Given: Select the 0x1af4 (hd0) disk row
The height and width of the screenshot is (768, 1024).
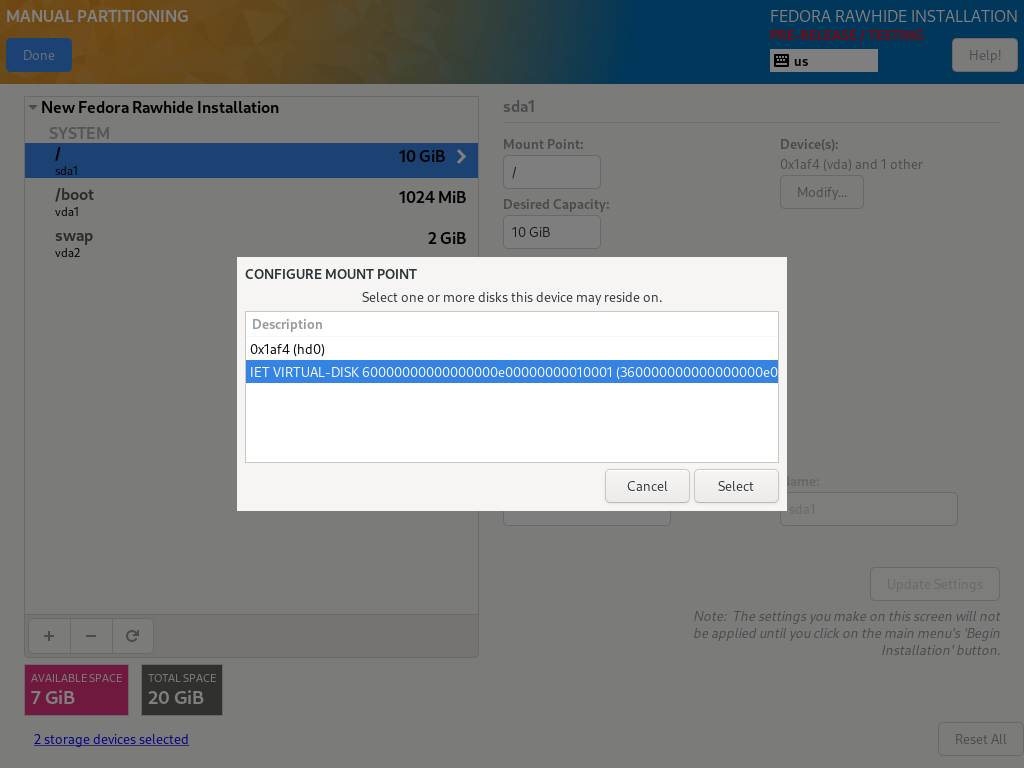Looking at the screenshot, I should [x=512, y=349].
